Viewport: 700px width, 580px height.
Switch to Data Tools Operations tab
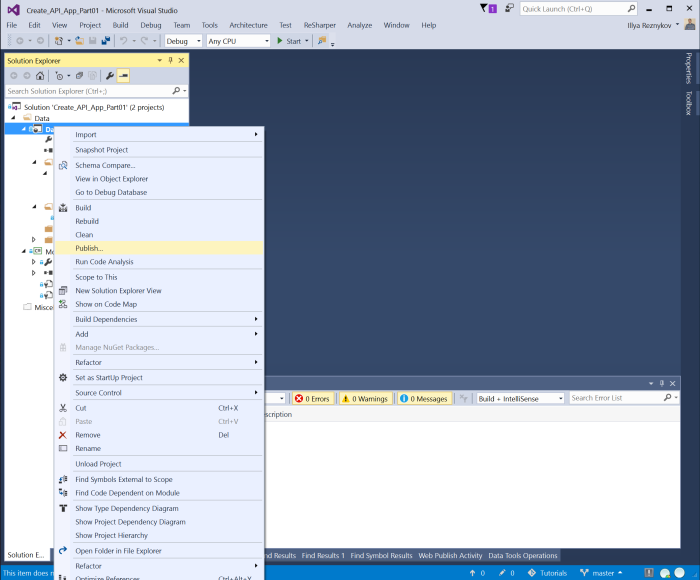point(522,555)
